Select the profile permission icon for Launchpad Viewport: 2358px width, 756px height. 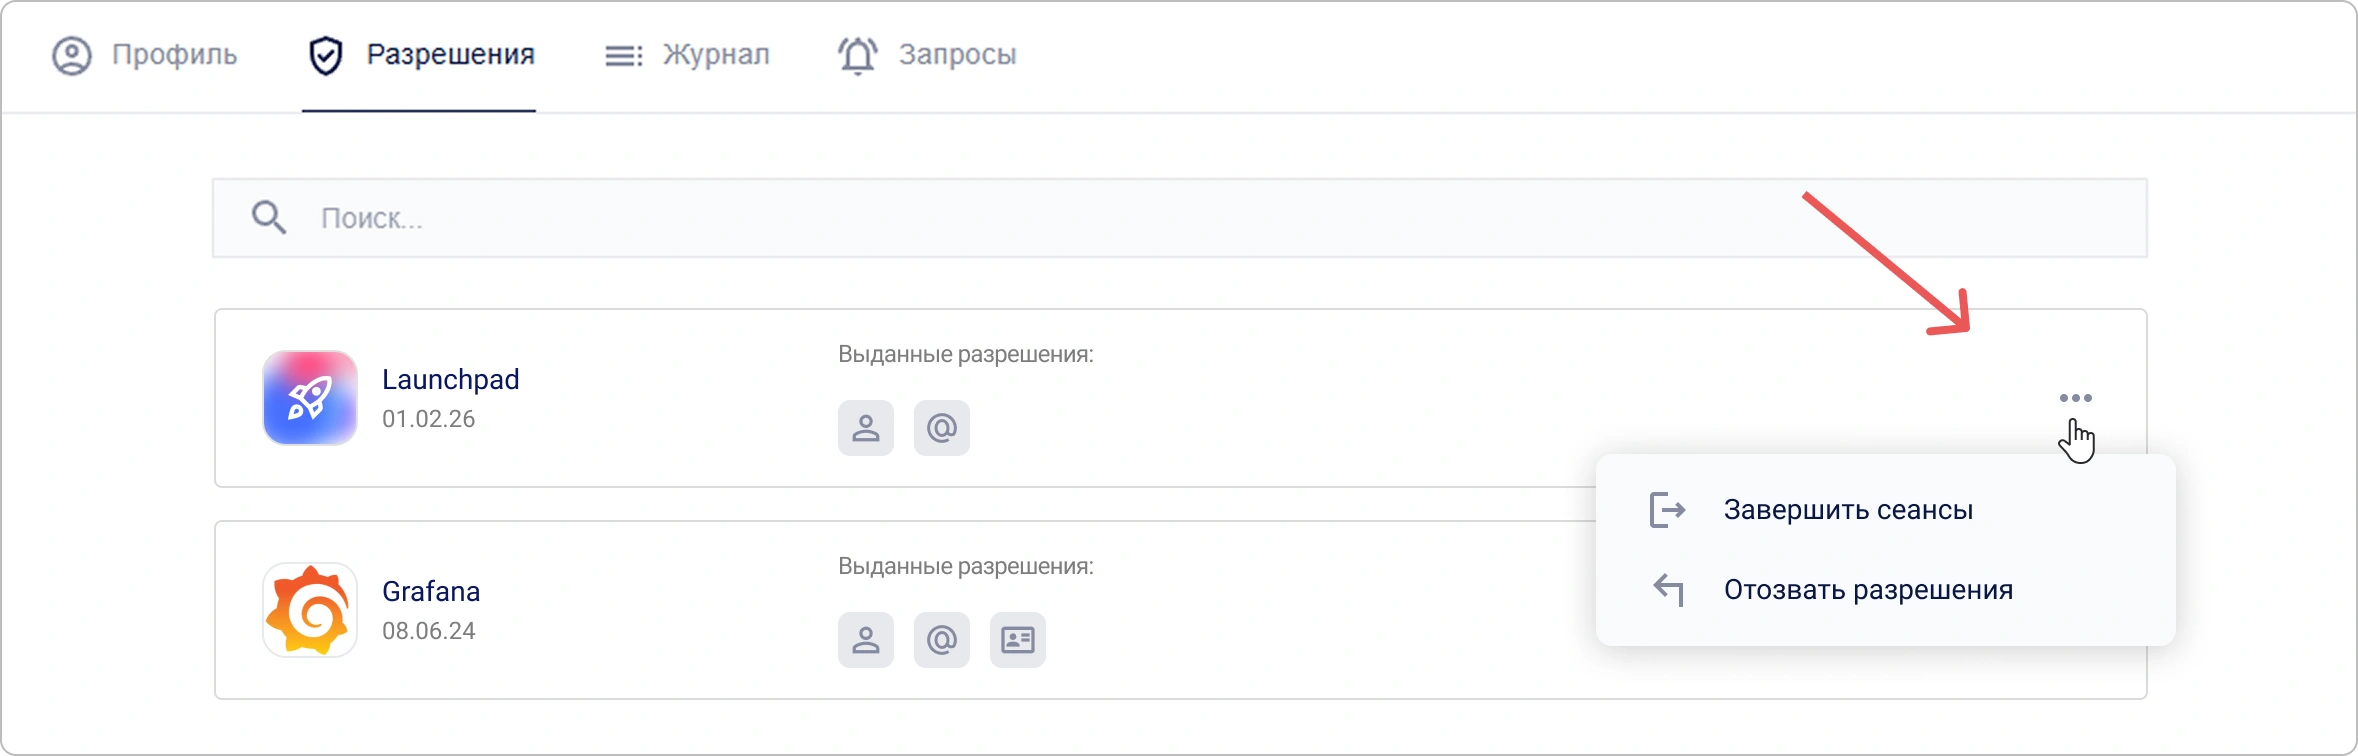(x=866, y=428)
